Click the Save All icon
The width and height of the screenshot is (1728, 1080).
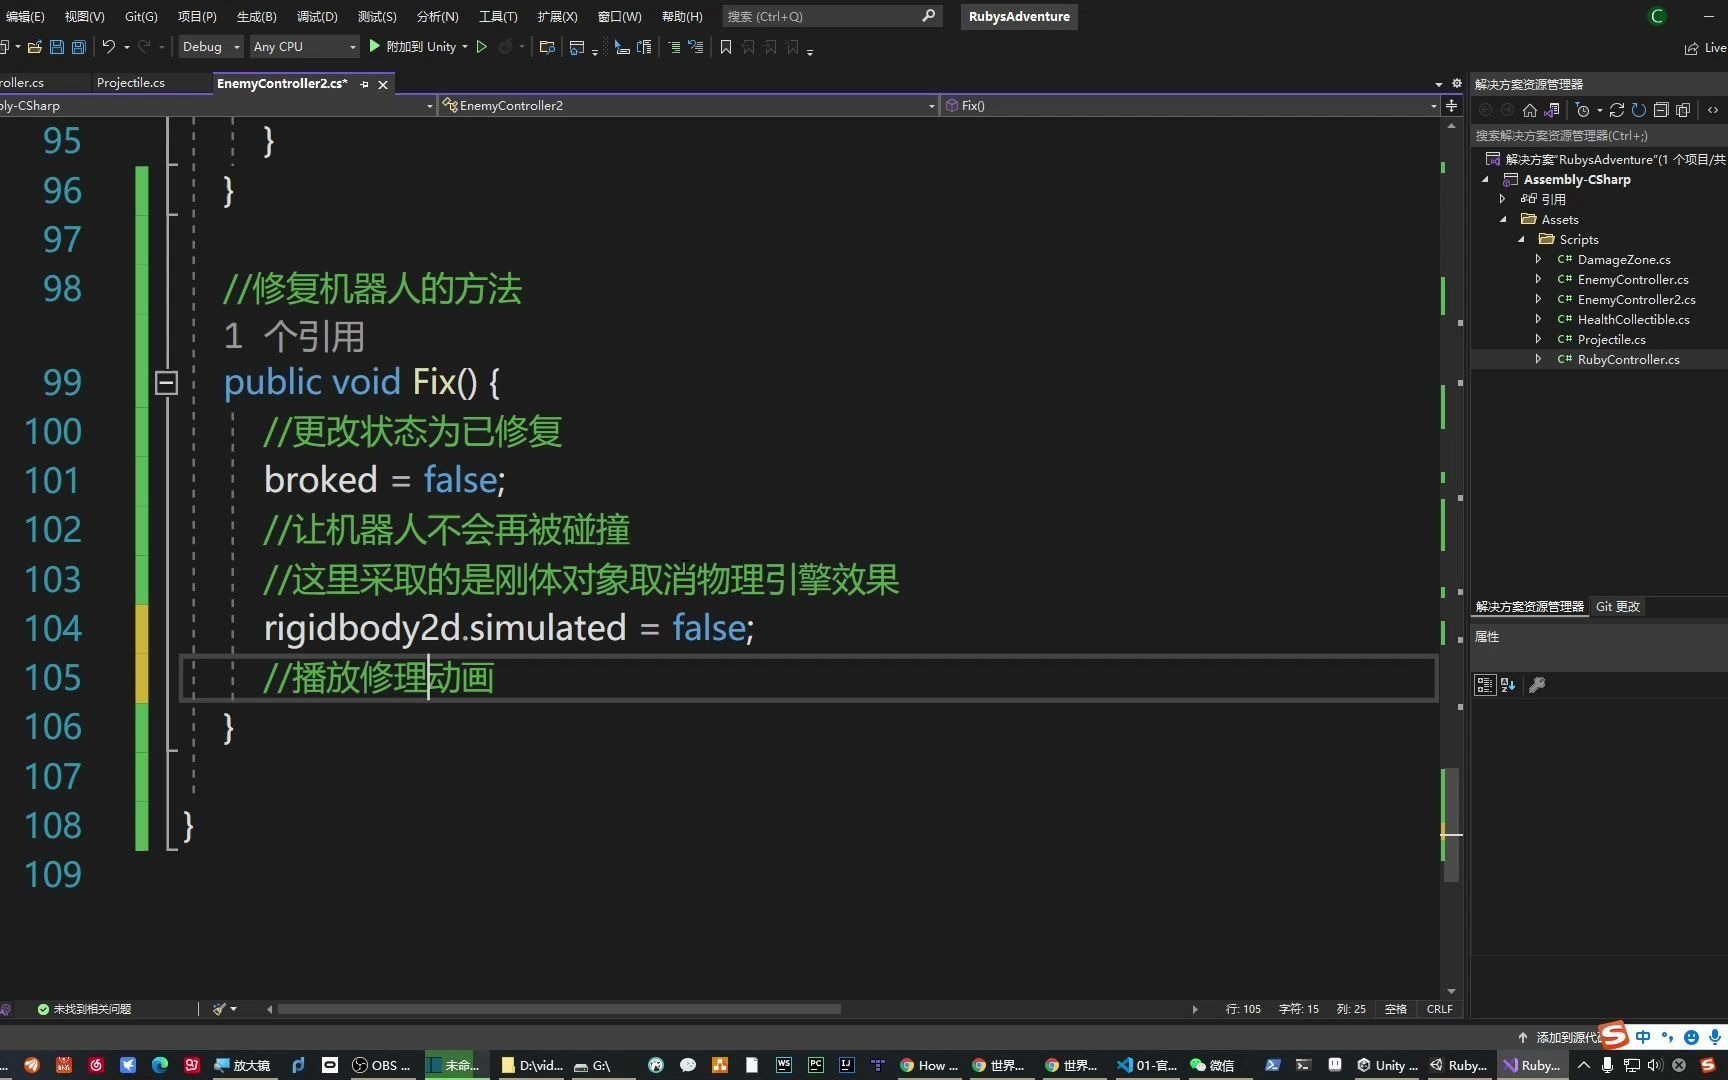tap(78, 47)
